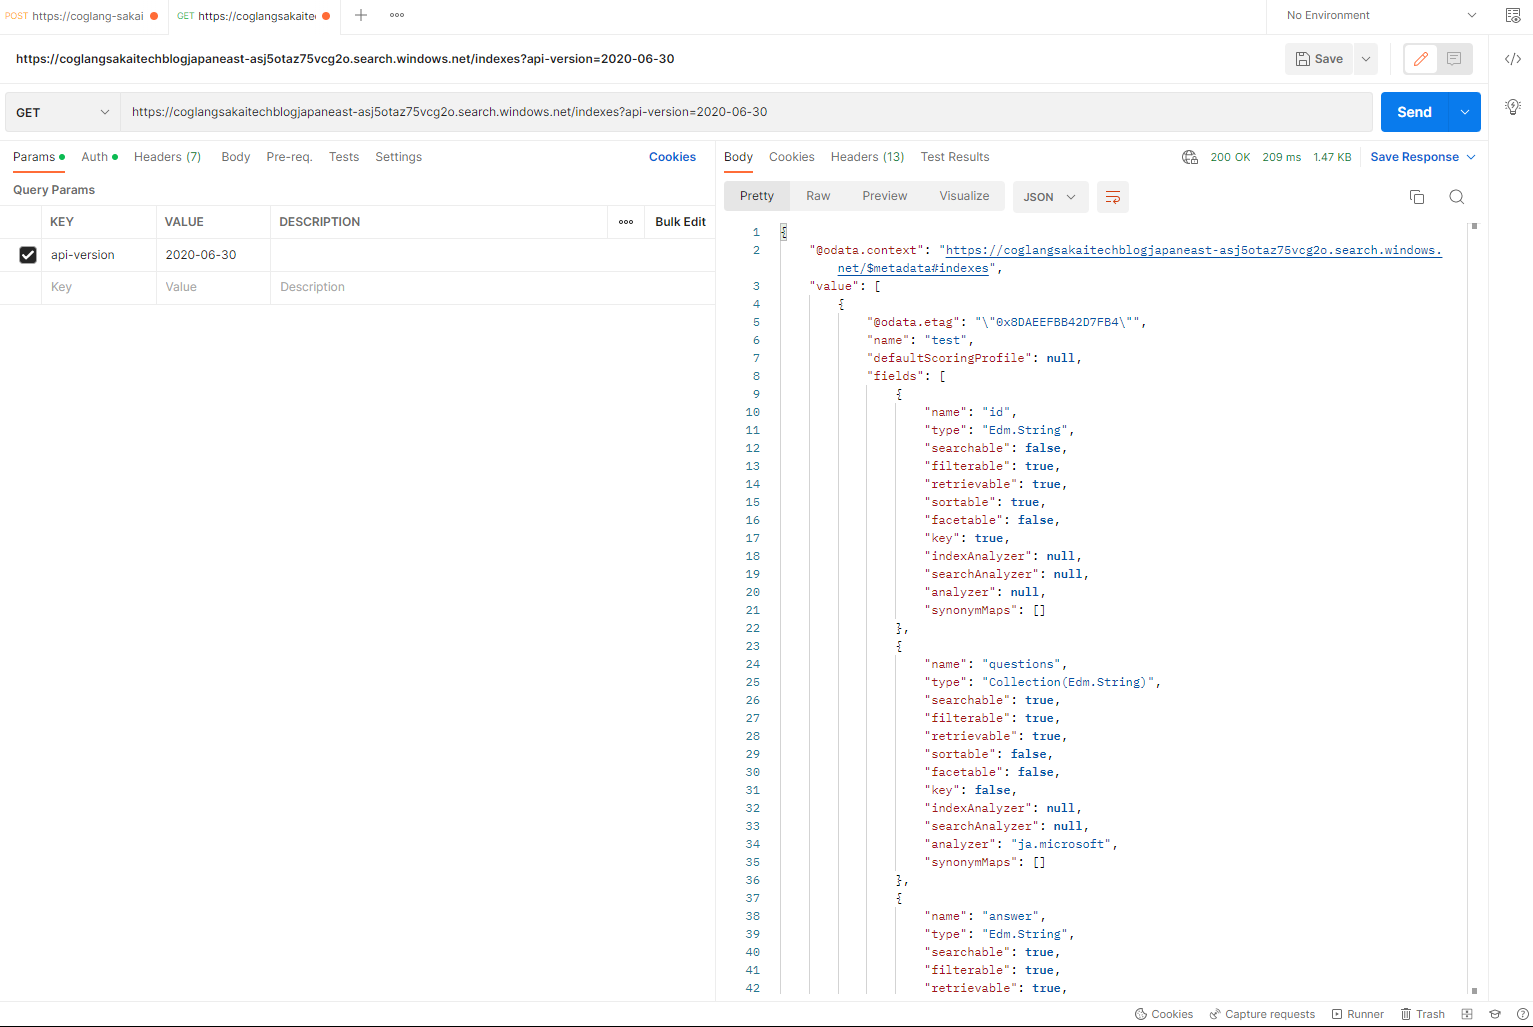Open the GET method dropdown
The height and width of the screenshot is (1027, 1533).
pos(62,112)
